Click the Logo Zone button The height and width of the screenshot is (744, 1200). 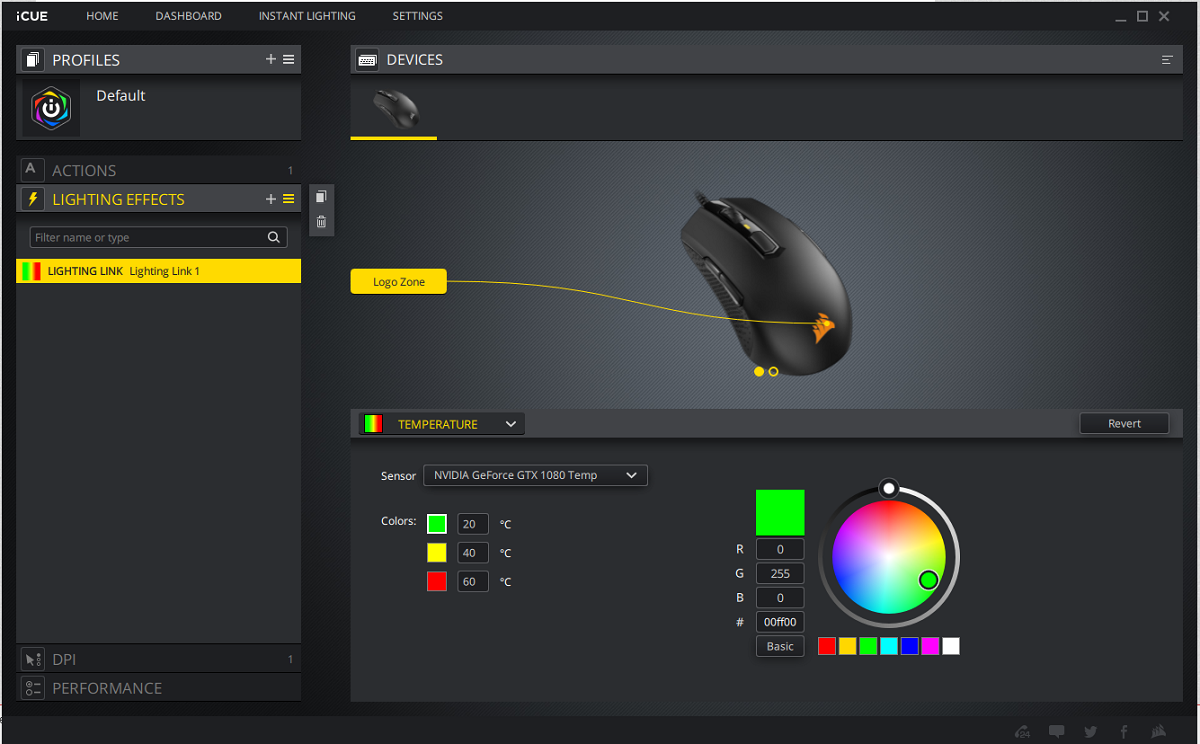pyautogui.click(x=399, y=282)
